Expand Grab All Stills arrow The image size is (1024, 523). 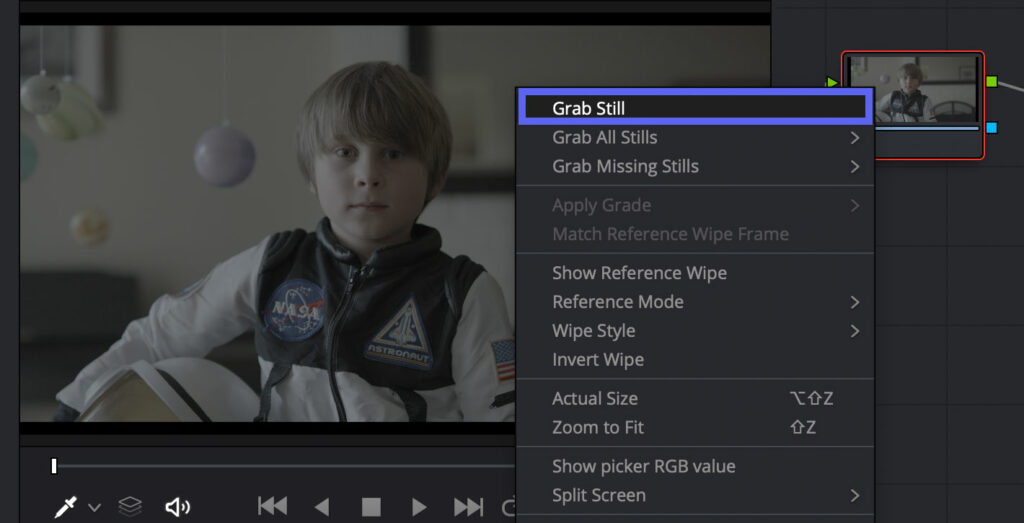coord(855,138)
